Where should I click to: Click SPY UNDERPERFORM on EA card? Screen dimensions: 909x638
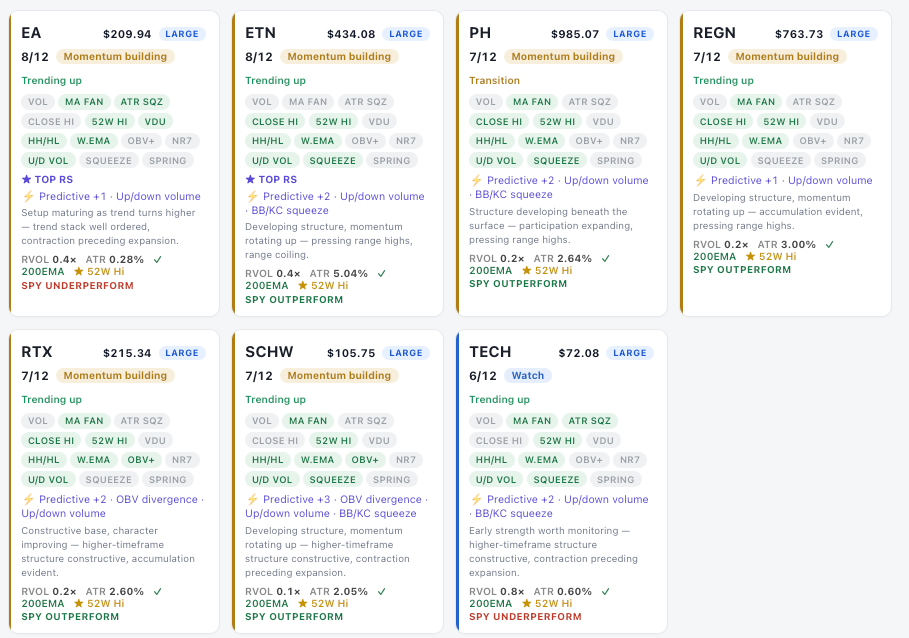click(78, 286)
